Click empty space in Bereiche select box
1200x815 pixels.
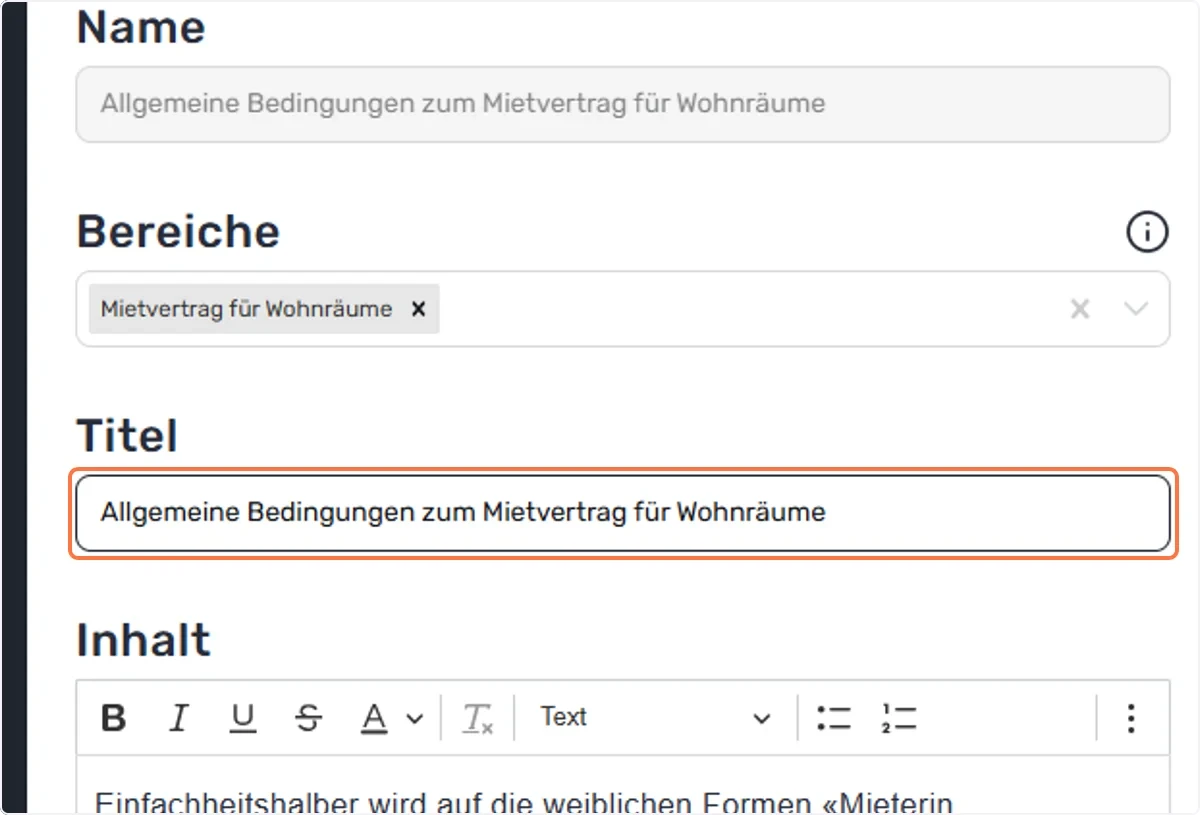pyautogui.click(x=750, y=309)
